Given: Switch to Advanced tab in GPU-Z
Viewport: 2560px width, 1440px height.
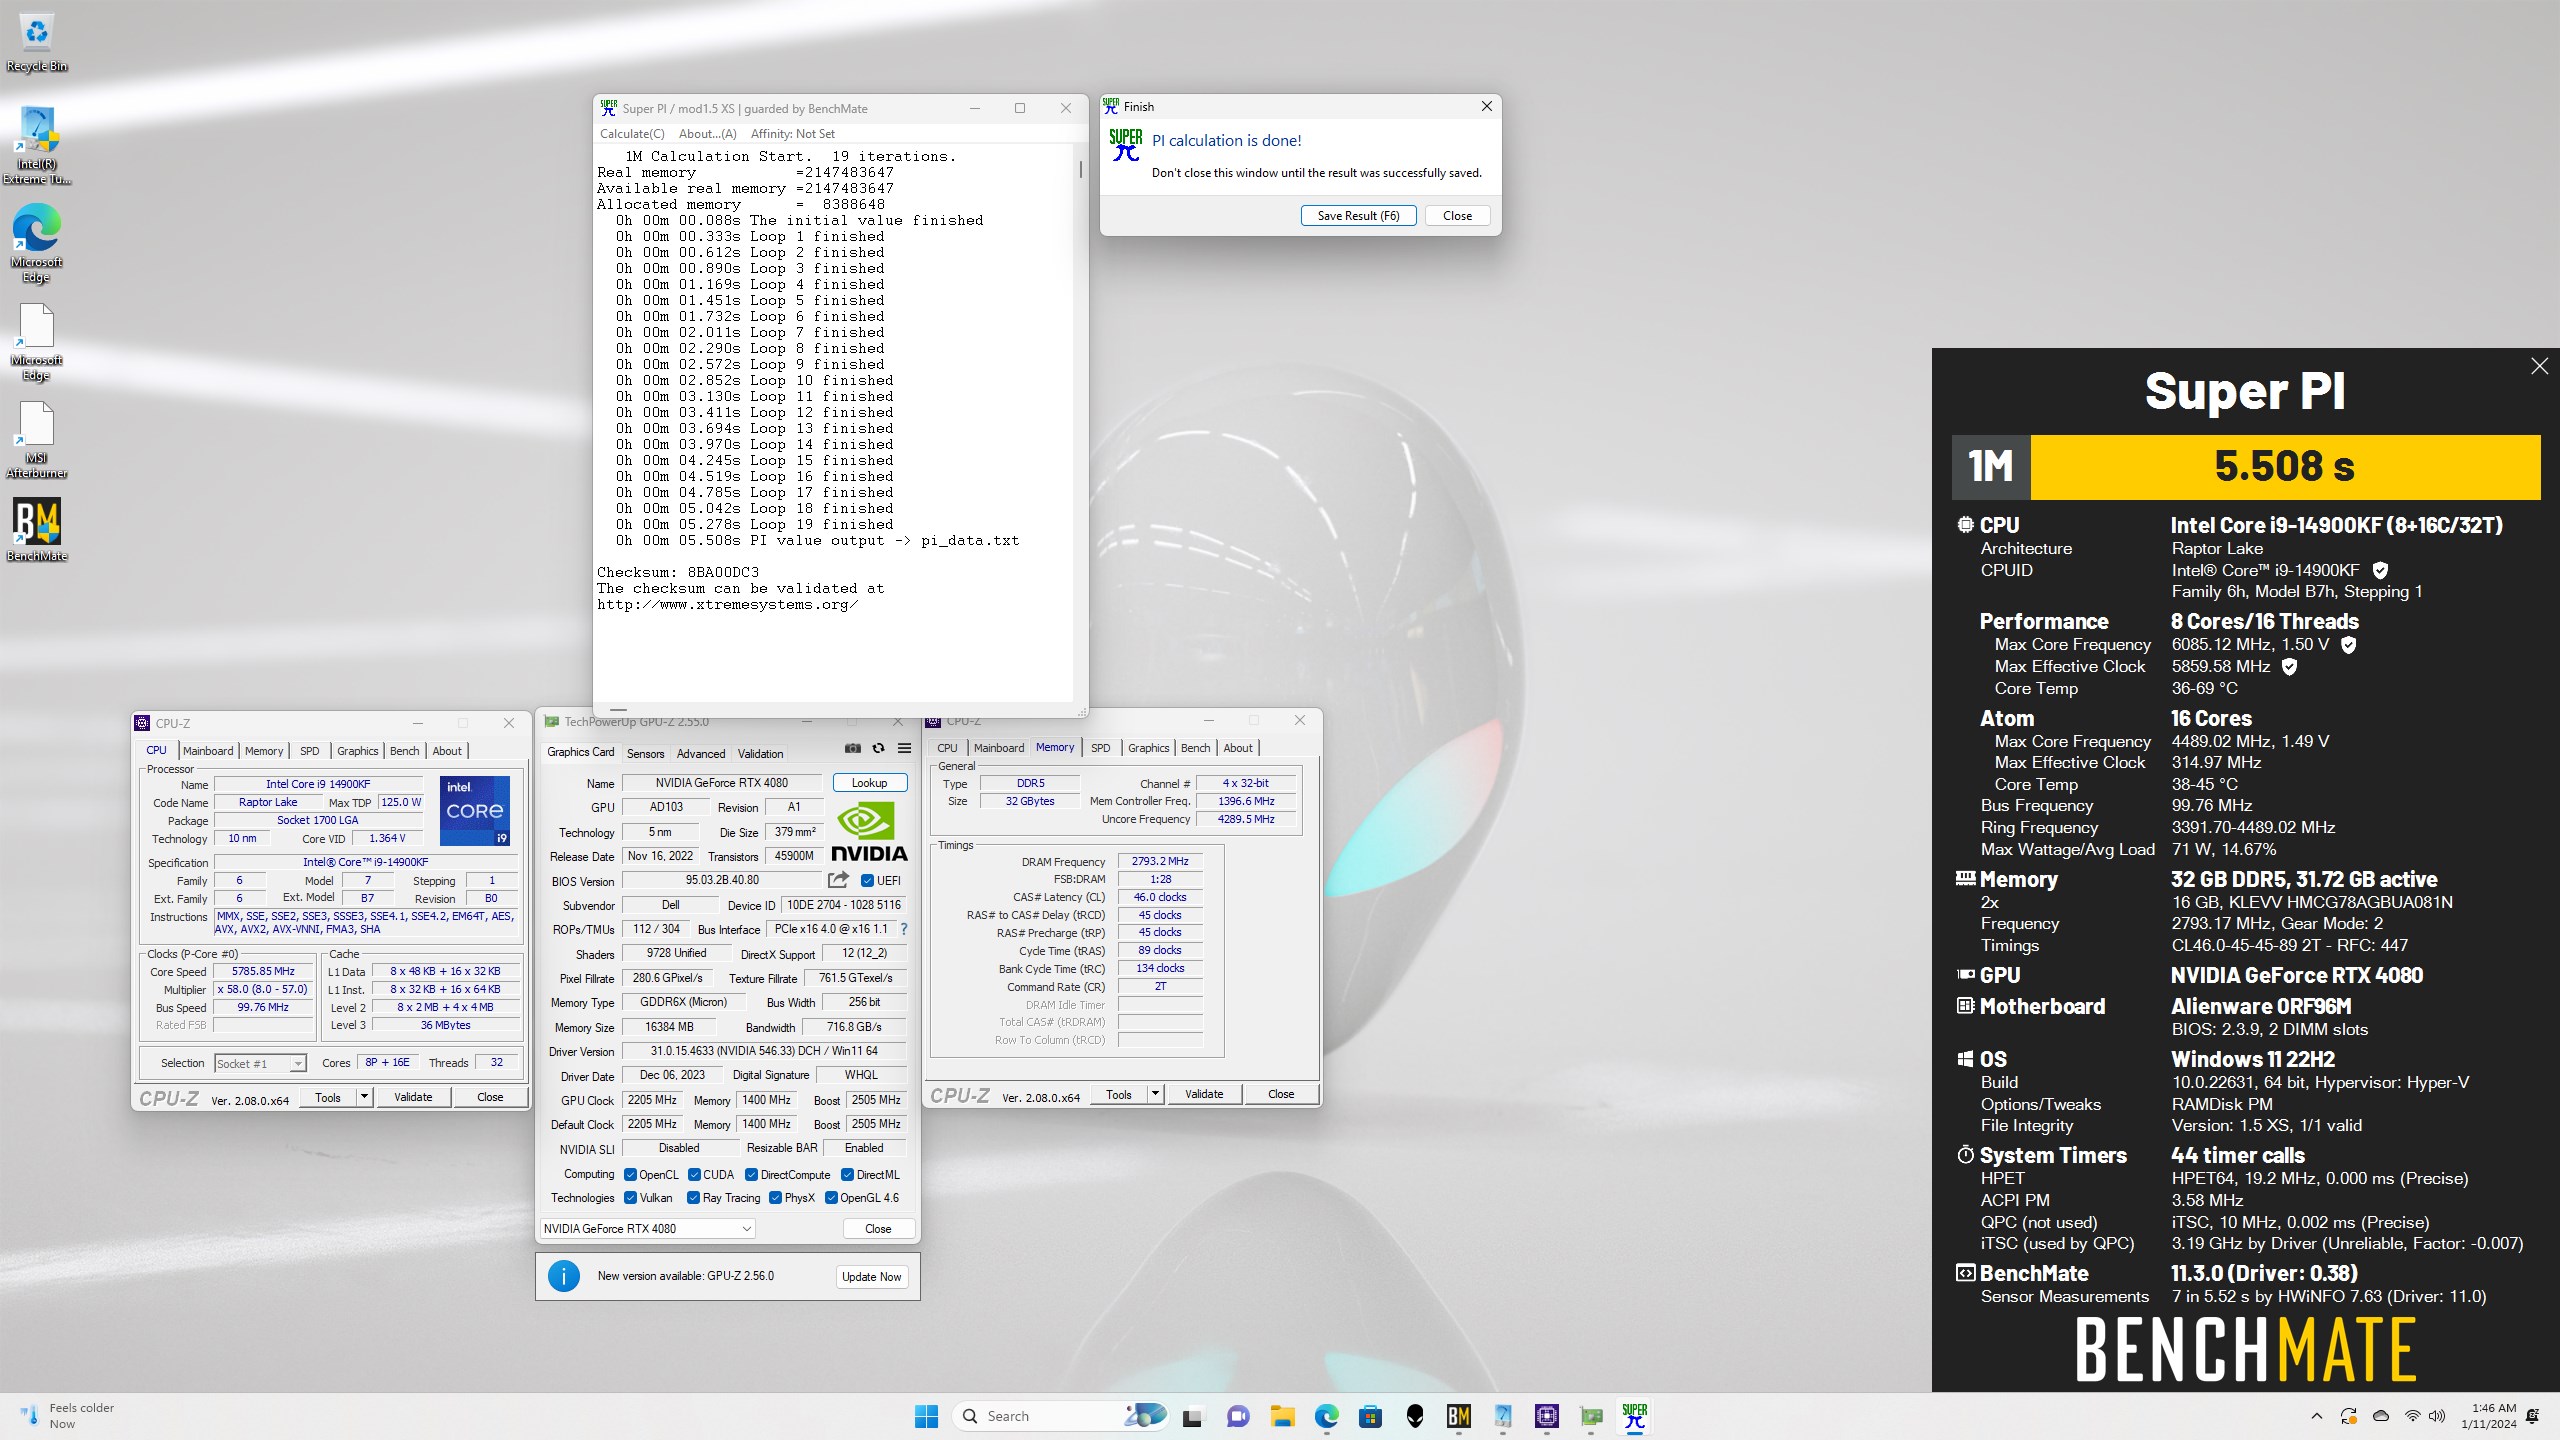Looking at the screenshot, I should (701, 754).
